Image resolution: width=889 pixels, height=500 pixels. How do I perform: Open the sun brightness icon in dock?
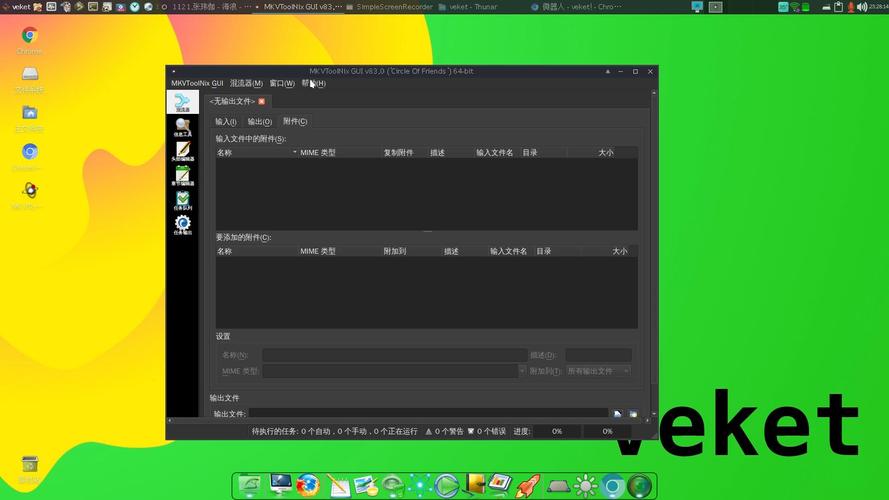[585, 486]
